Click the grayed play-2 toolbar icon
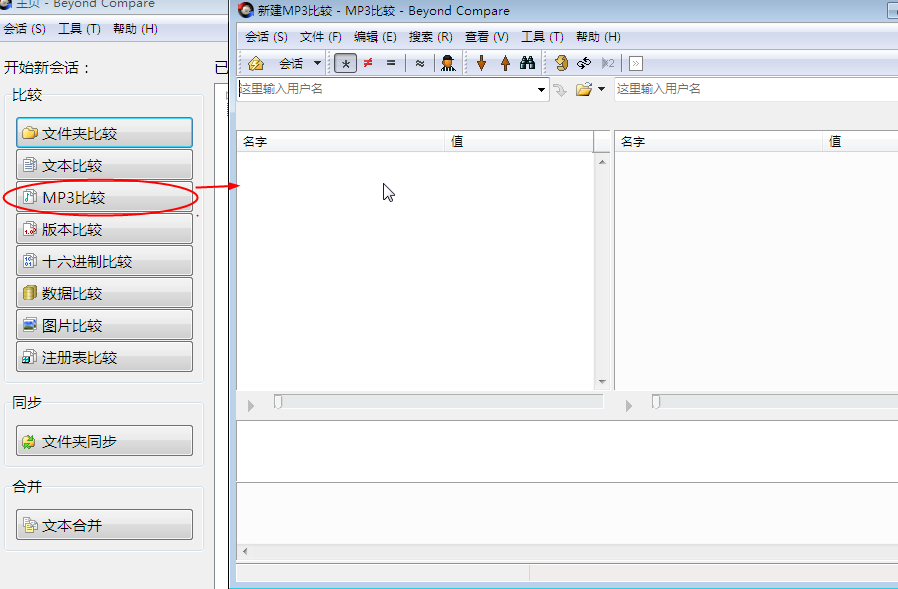This screenshot has width=898, height=589. click(608, 63)
